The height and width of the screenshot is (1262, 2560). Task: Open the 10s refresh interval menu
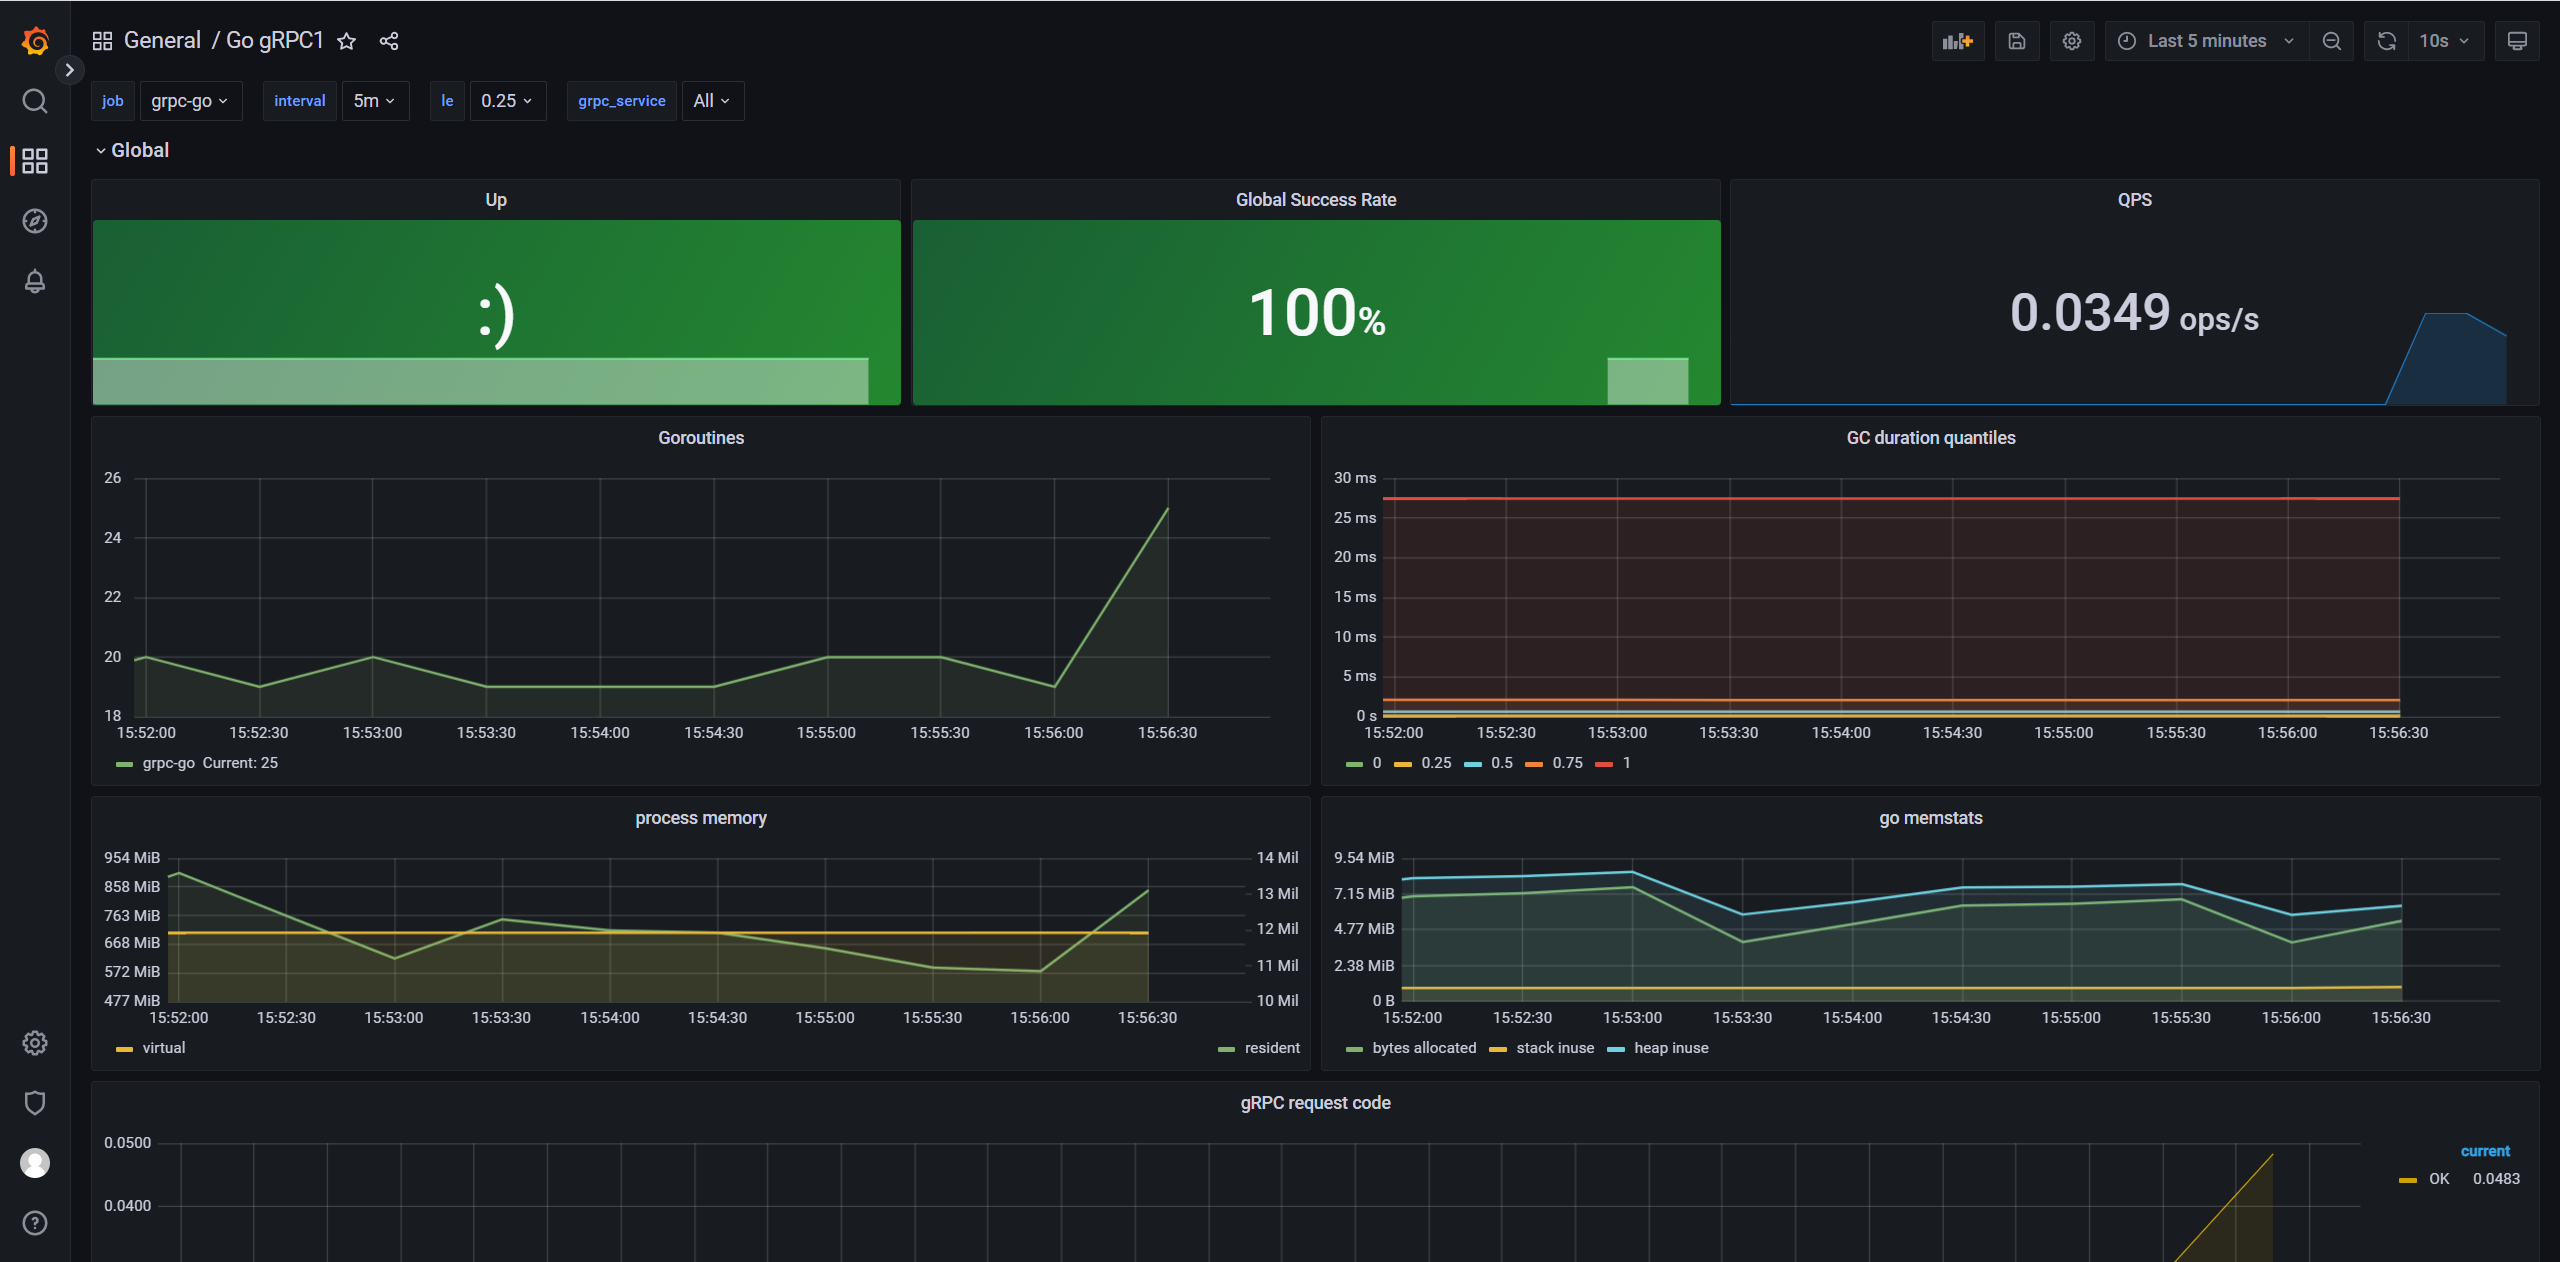2443,41
